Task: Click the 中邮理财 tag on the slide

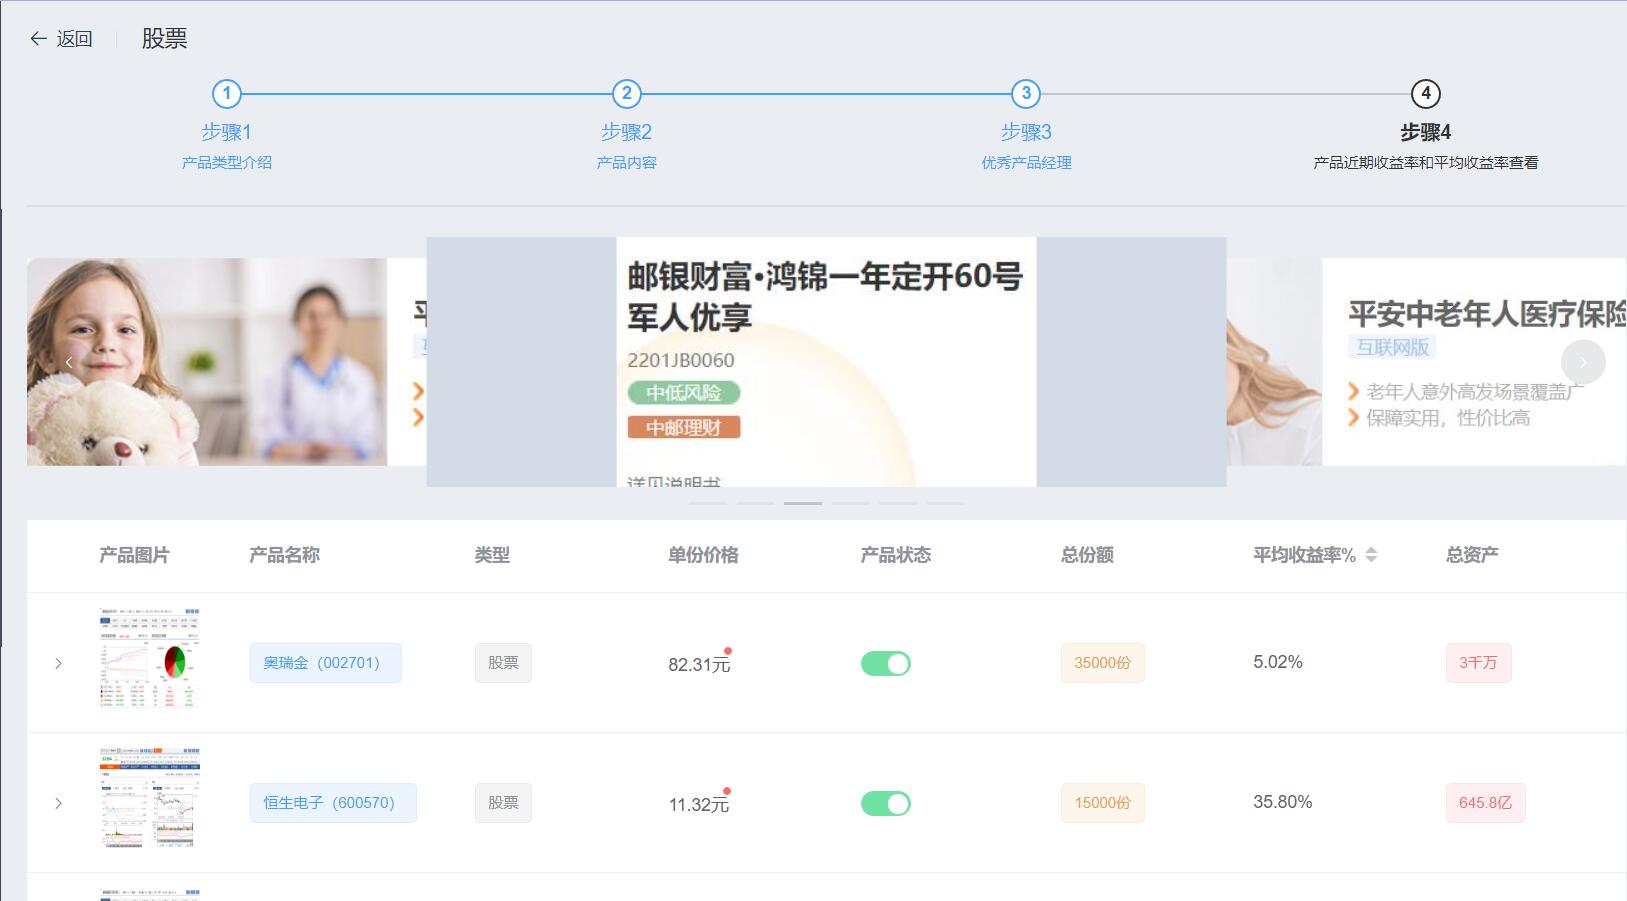Action: pyautogui.click(x=684, y=428)
